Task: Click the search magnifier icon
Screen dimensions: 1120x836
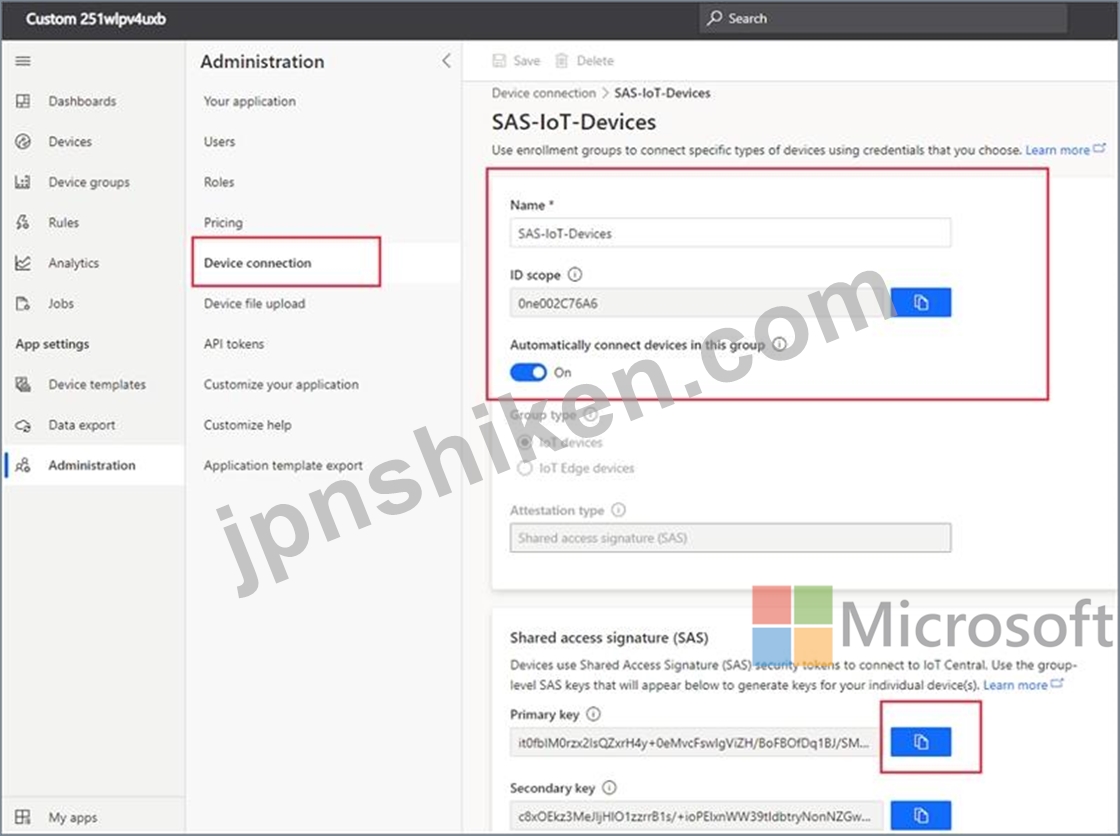Action: (x=714, y=18)
